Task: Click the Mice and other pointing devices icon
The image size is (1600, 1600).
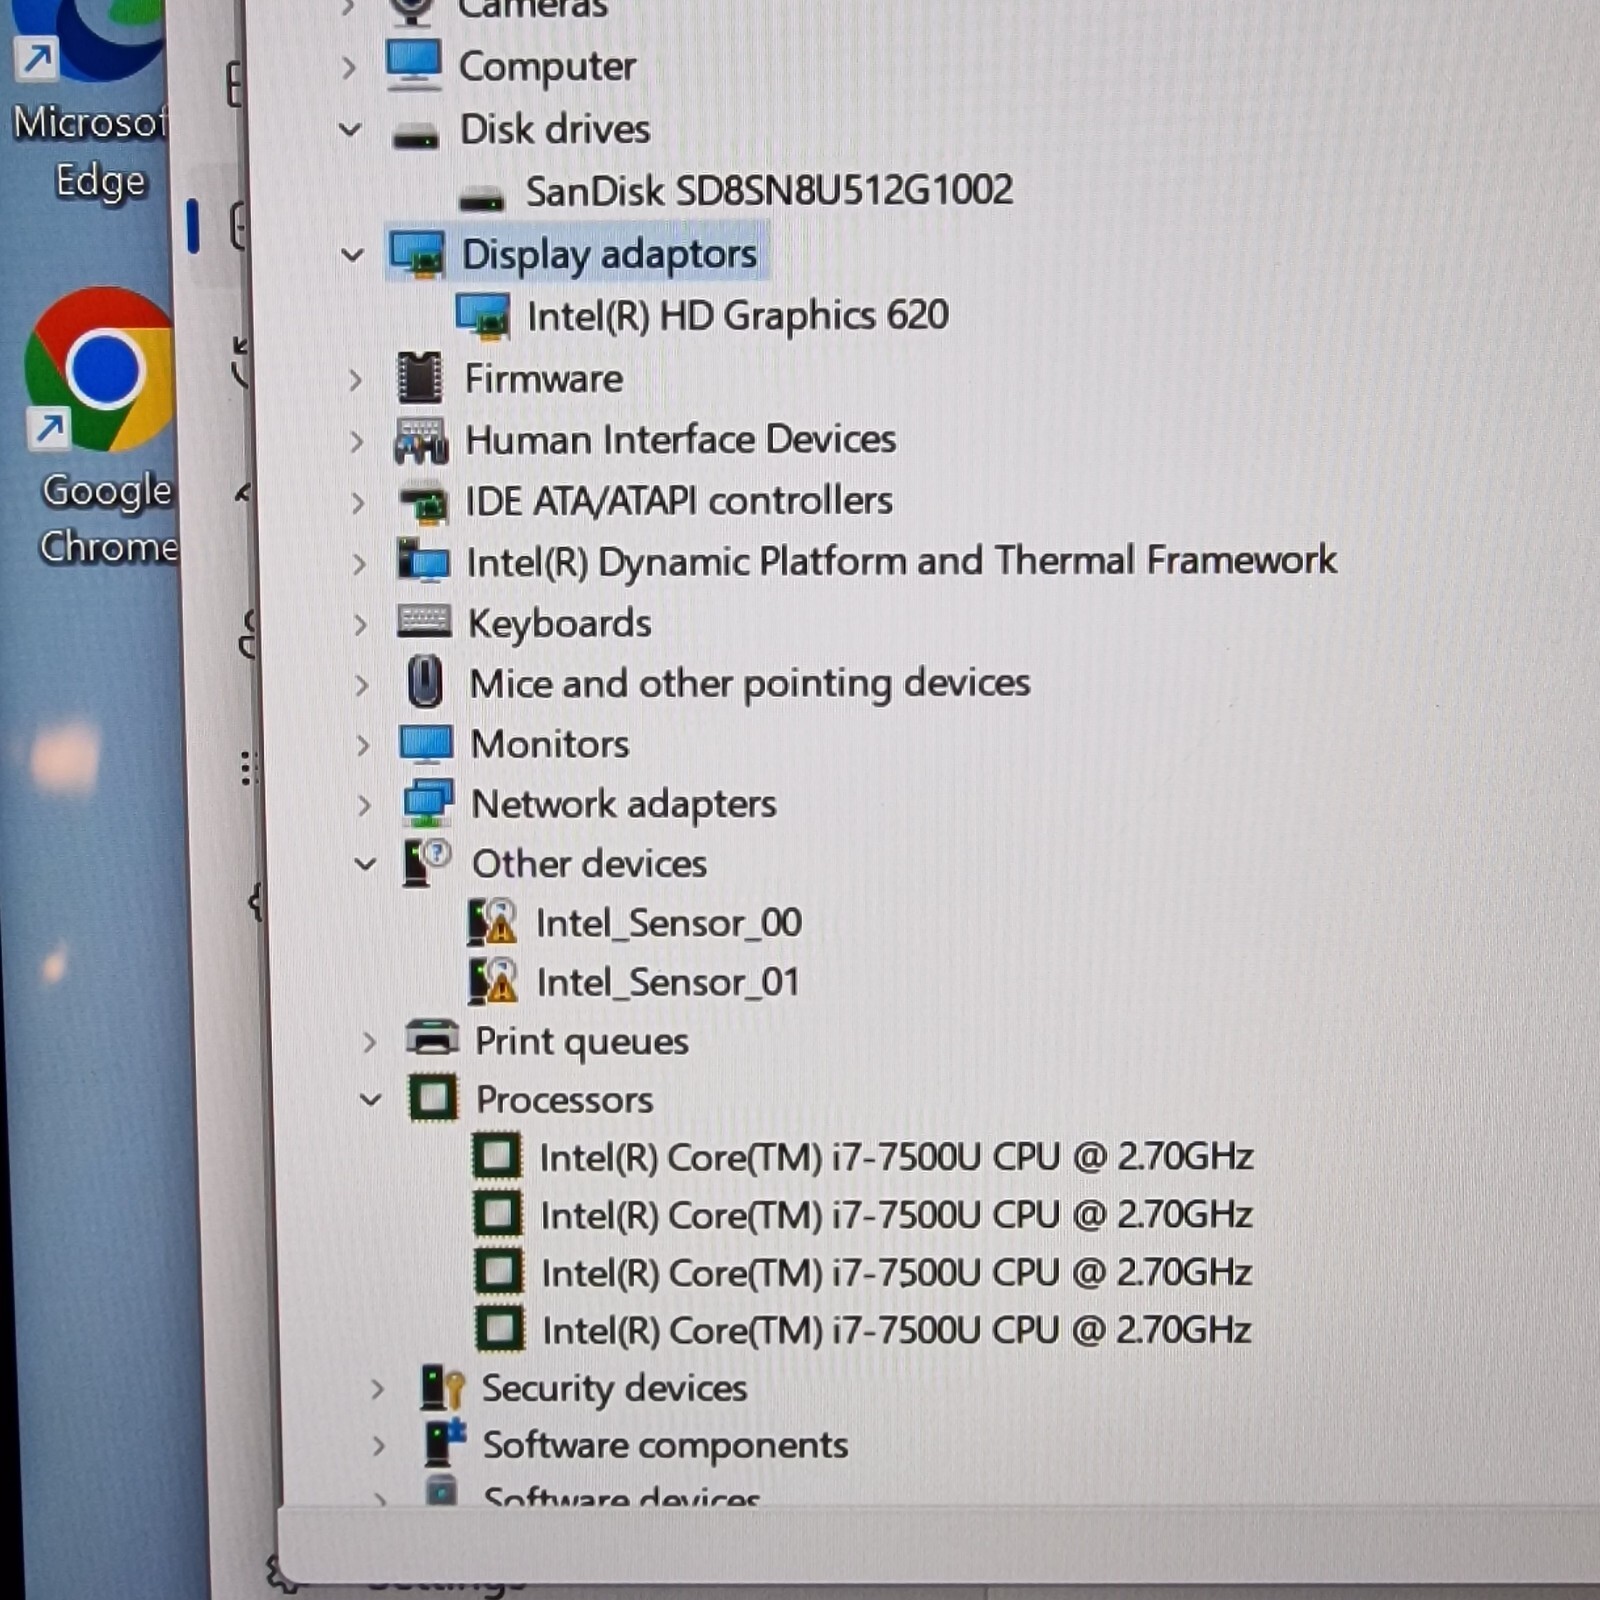Action: [x=426, y=682]
